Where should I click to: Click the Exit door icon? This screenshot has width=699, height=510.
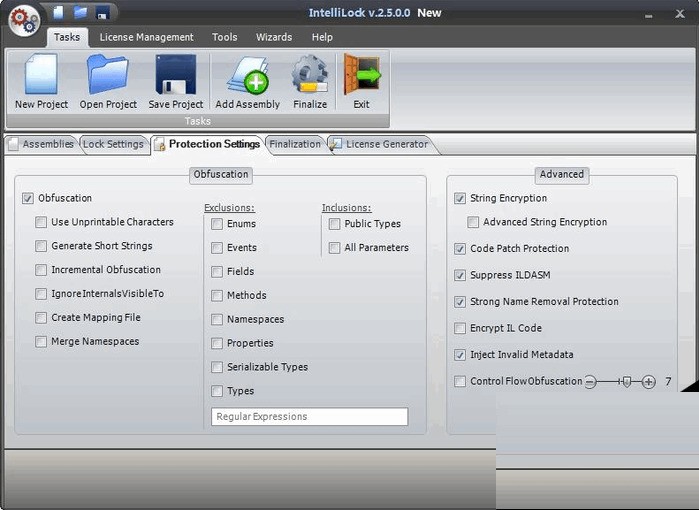362,75
